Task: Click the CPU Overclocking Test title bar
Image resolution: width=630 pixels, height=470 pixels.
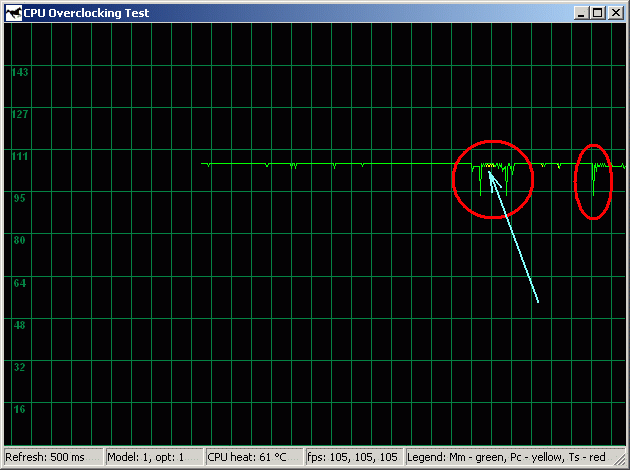Action: click(x=300, y=12)
